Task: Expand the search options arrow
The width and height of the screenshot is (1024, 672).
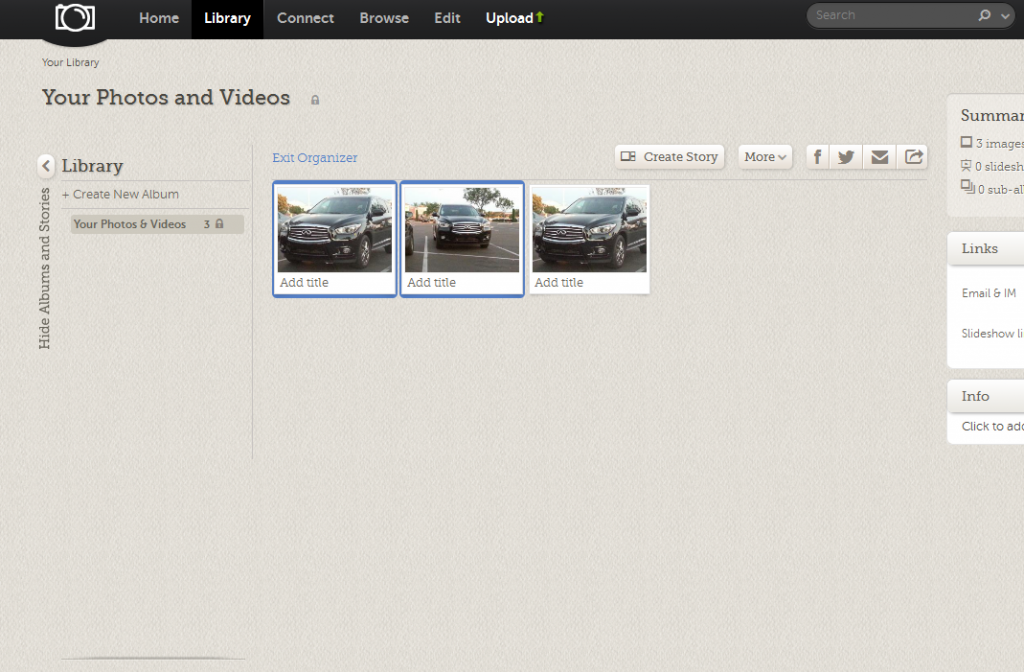Action: point(1003,16)
